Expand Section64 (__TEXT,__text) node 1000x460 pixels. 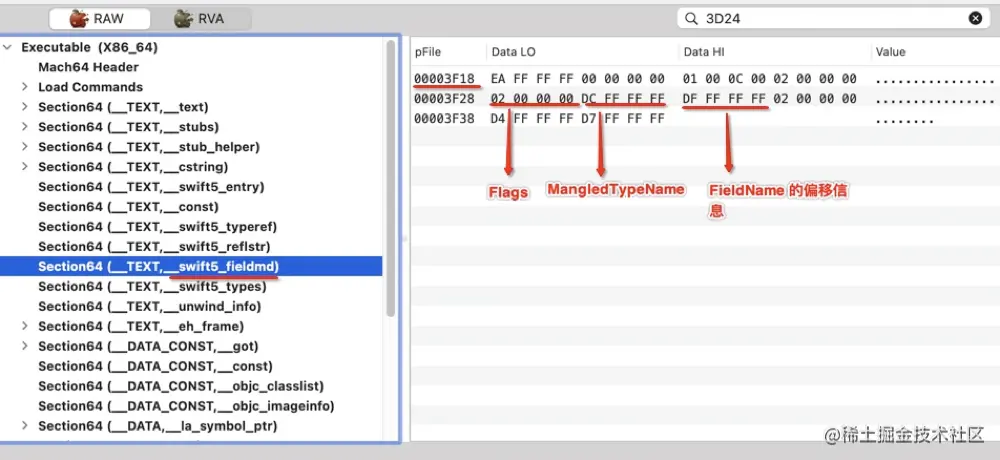coord(24,107)
